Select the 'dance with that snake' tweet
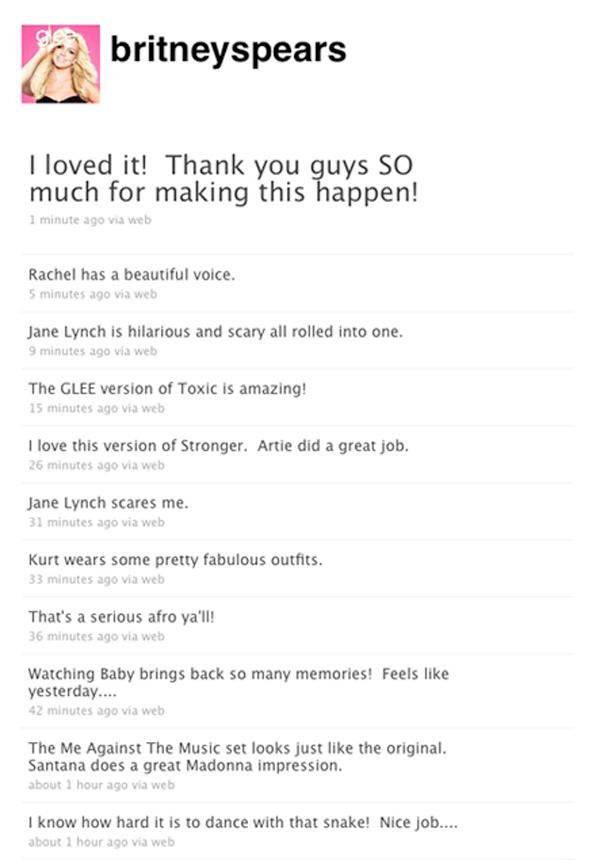Screen dimensions: 600x860 click(243, 823)
